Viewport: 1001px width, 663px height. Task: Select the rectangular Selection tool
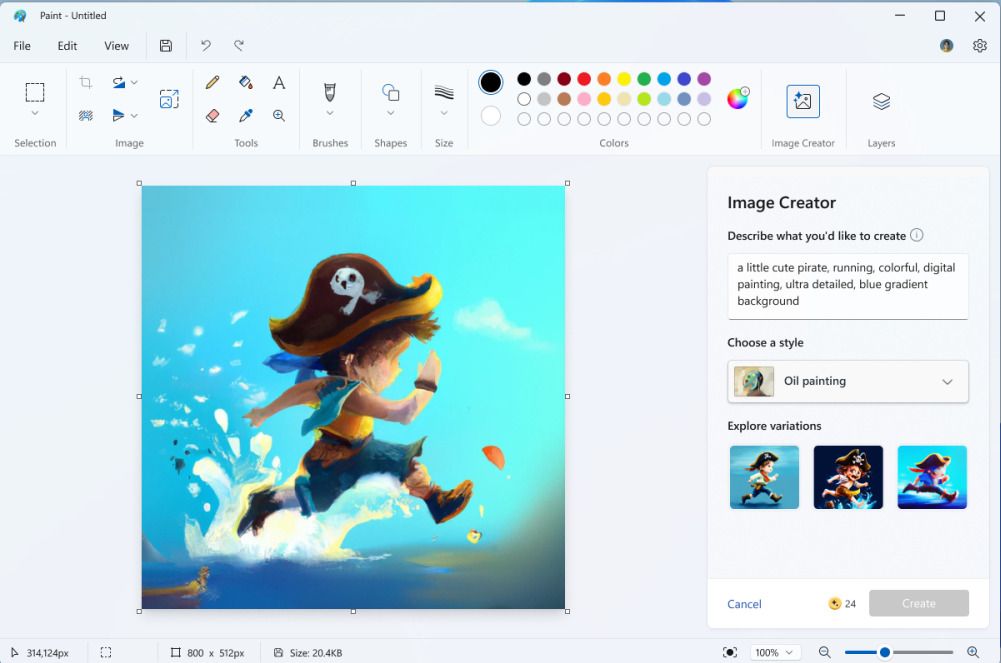pos(34,91)
